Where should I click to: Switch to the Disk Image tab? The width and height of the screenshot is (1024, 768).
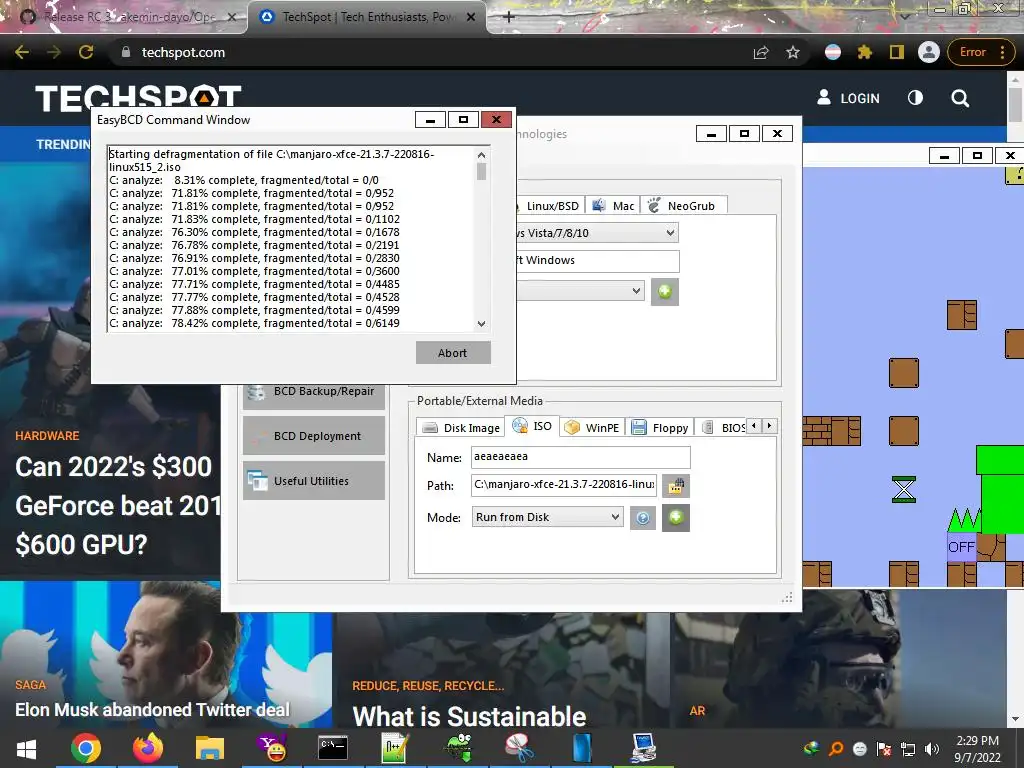(x=462, y=428)
